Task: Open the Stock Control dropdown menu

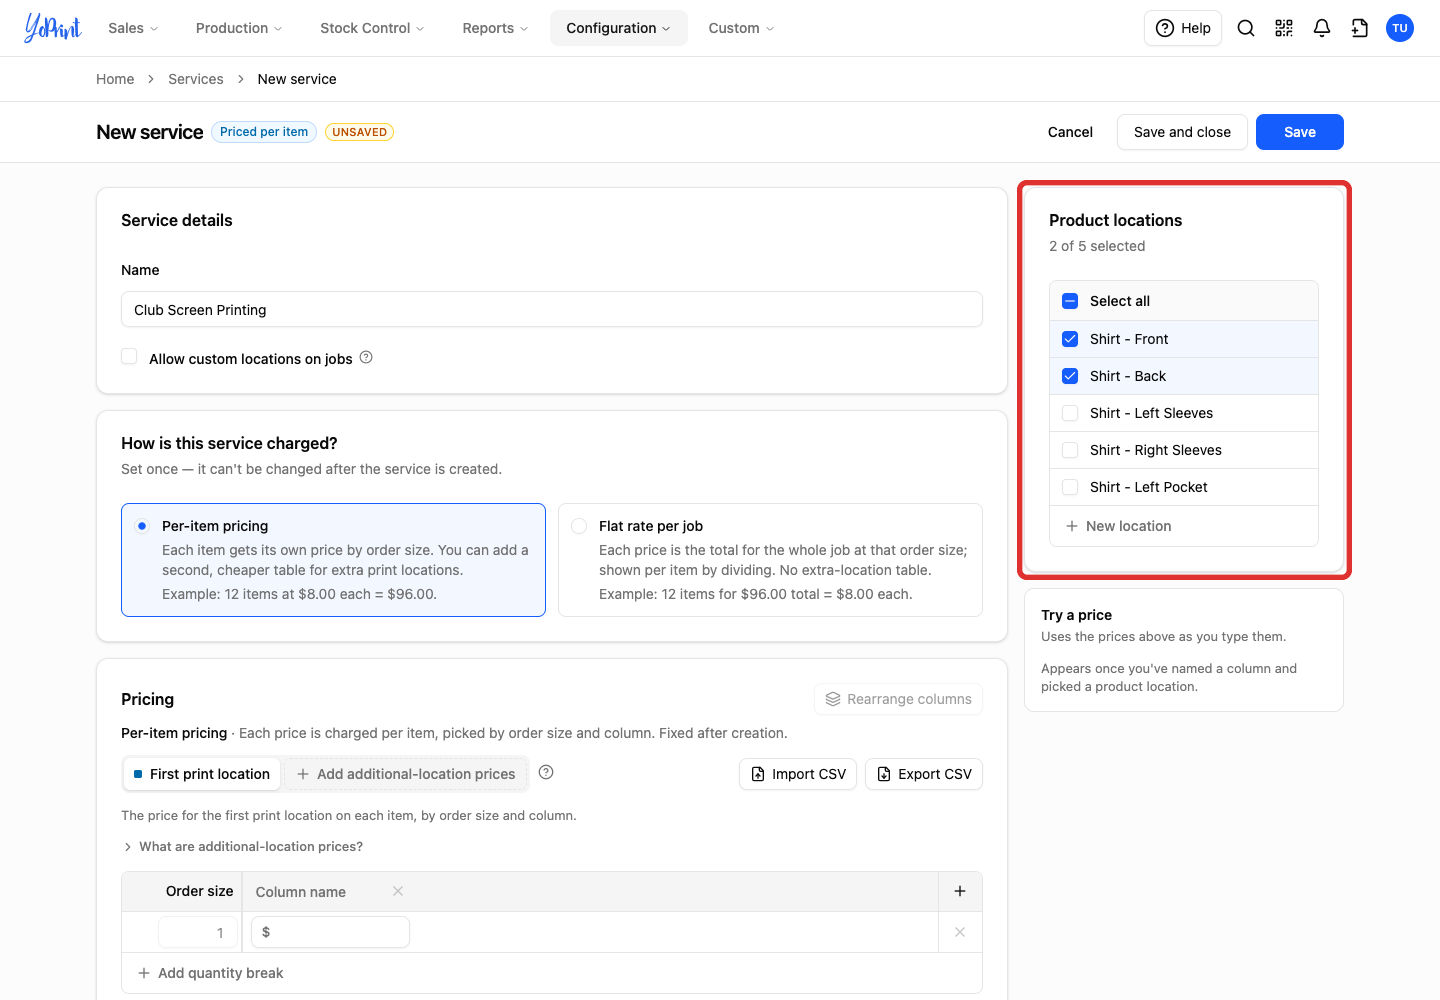Action: (x=372, y=28)
